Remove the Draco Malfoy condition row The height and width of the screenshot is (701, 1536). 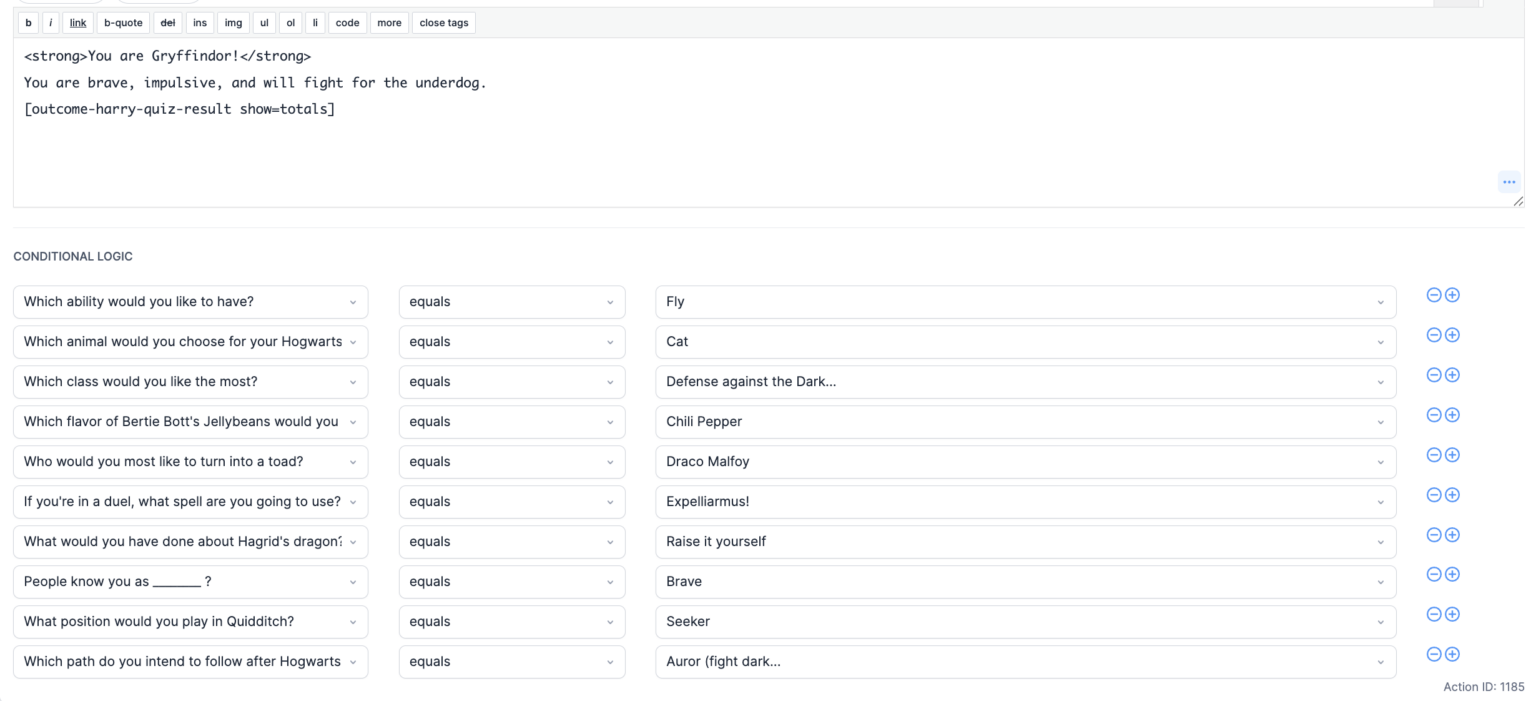[x=1433, y=455]
